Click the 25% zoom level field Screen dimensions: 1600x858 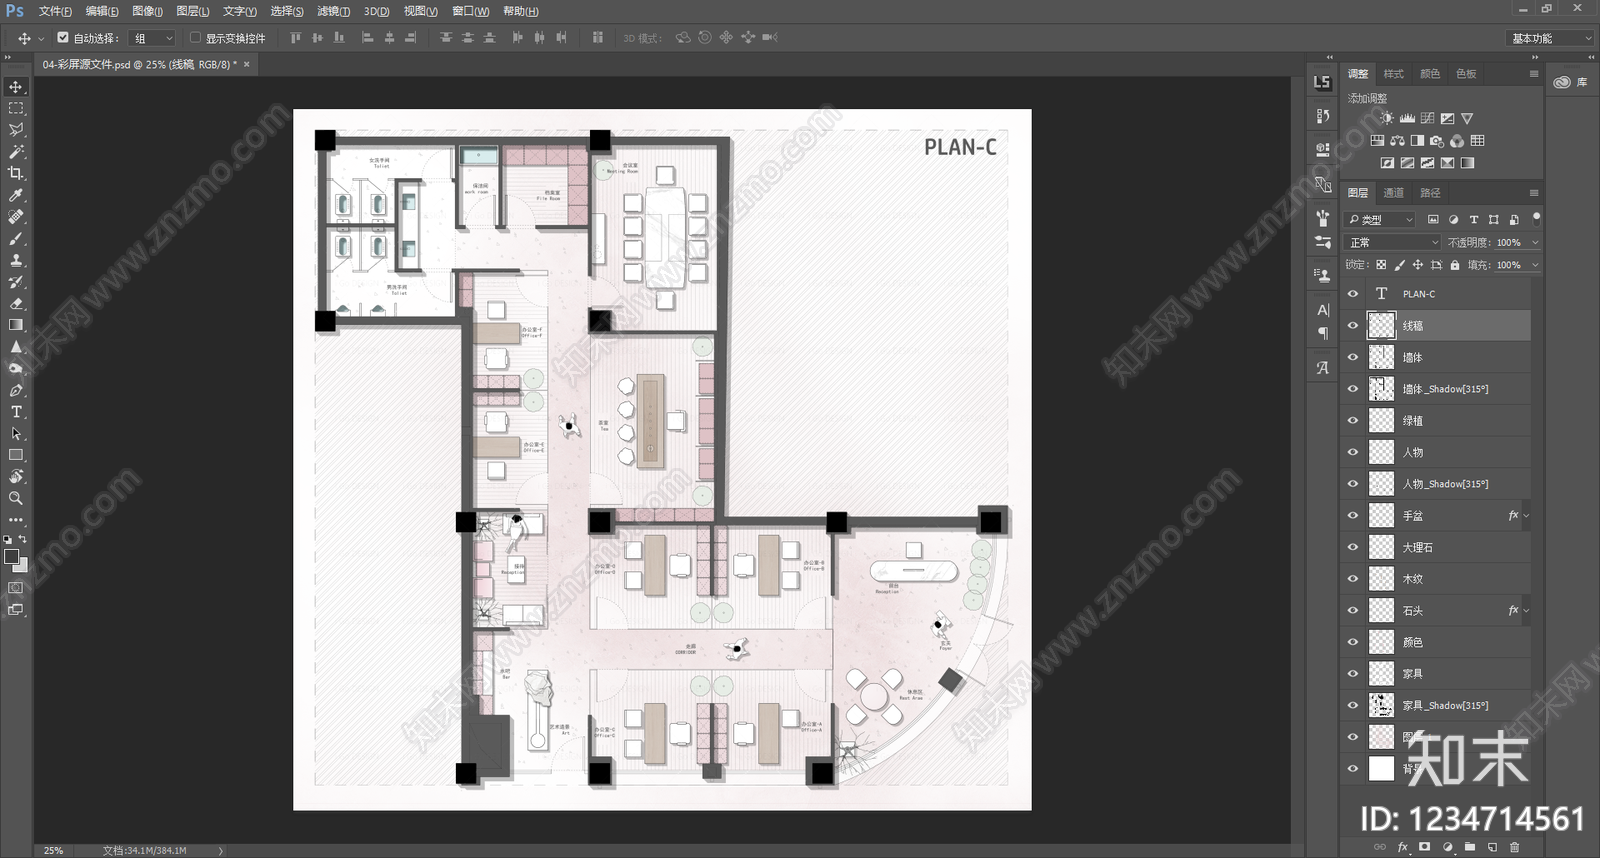54,851
